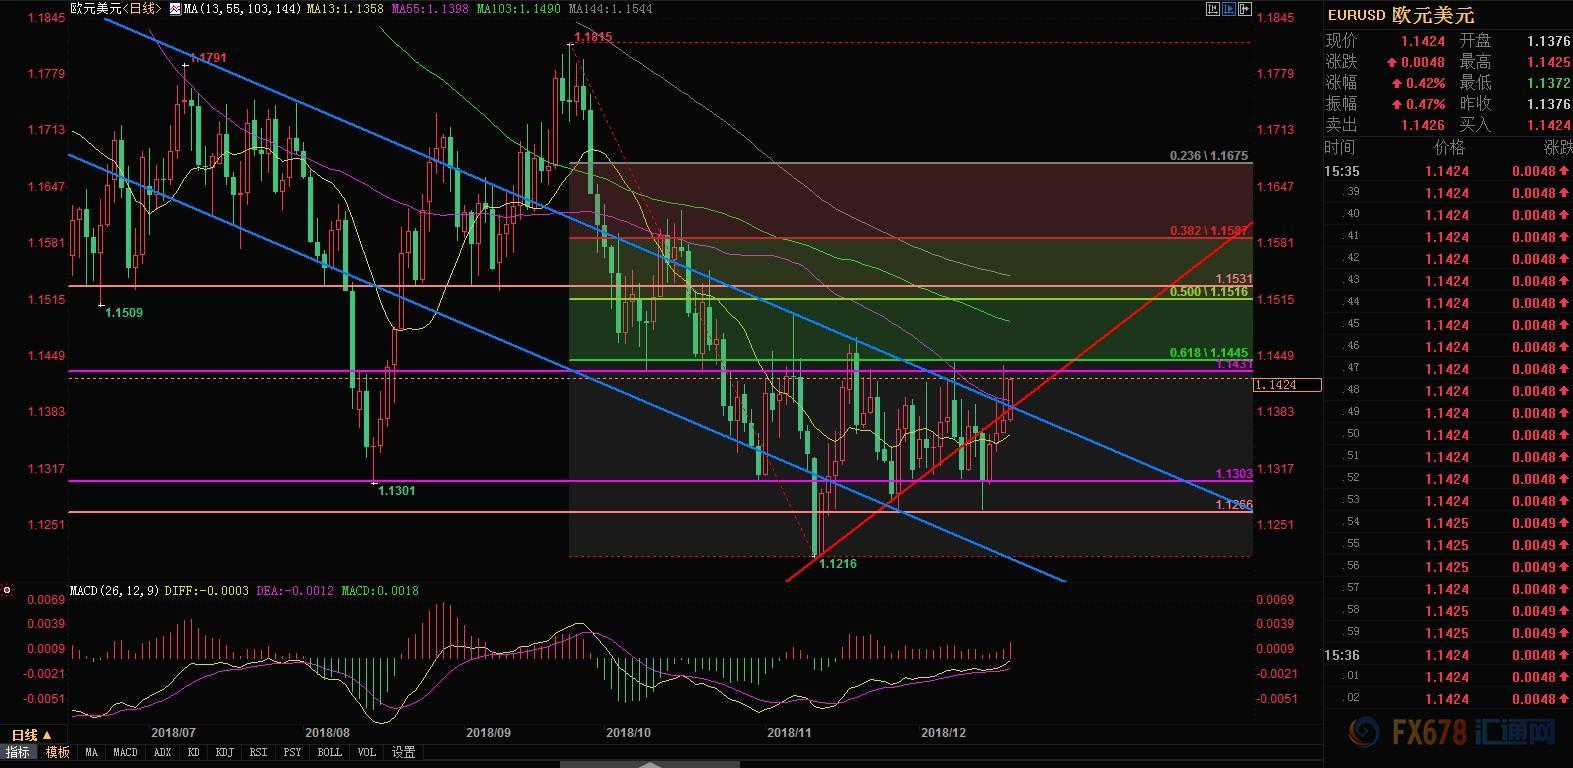
Task: Click the EURUSD 欧元美元 quote header
Action: point(1401,15)
